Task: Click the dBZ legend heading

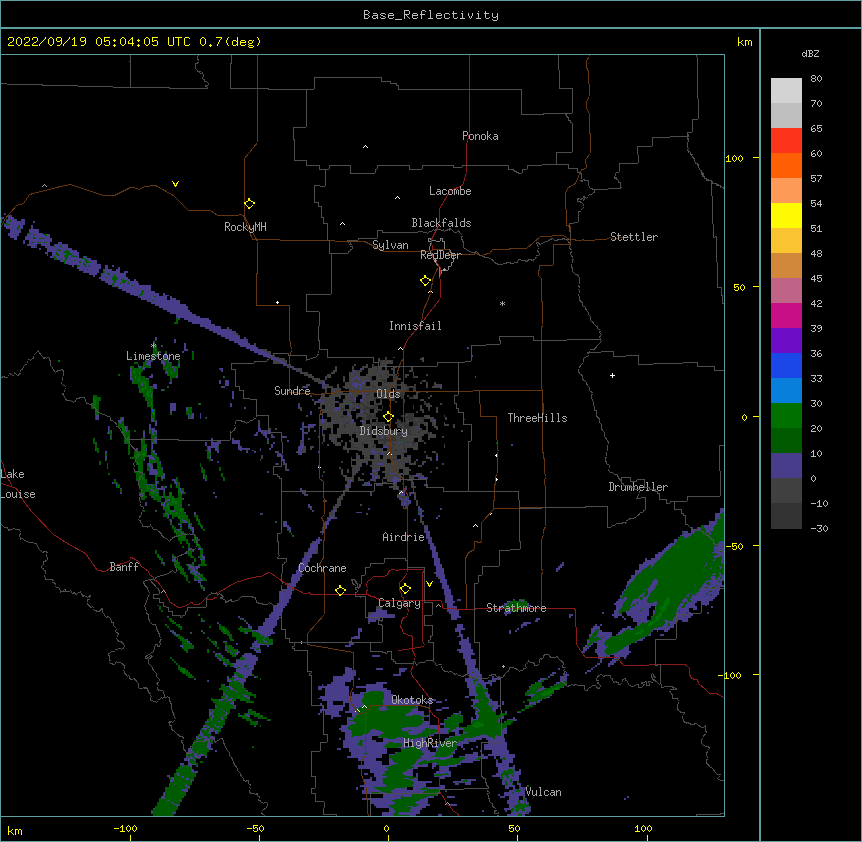Action: (x=810, y=54)
